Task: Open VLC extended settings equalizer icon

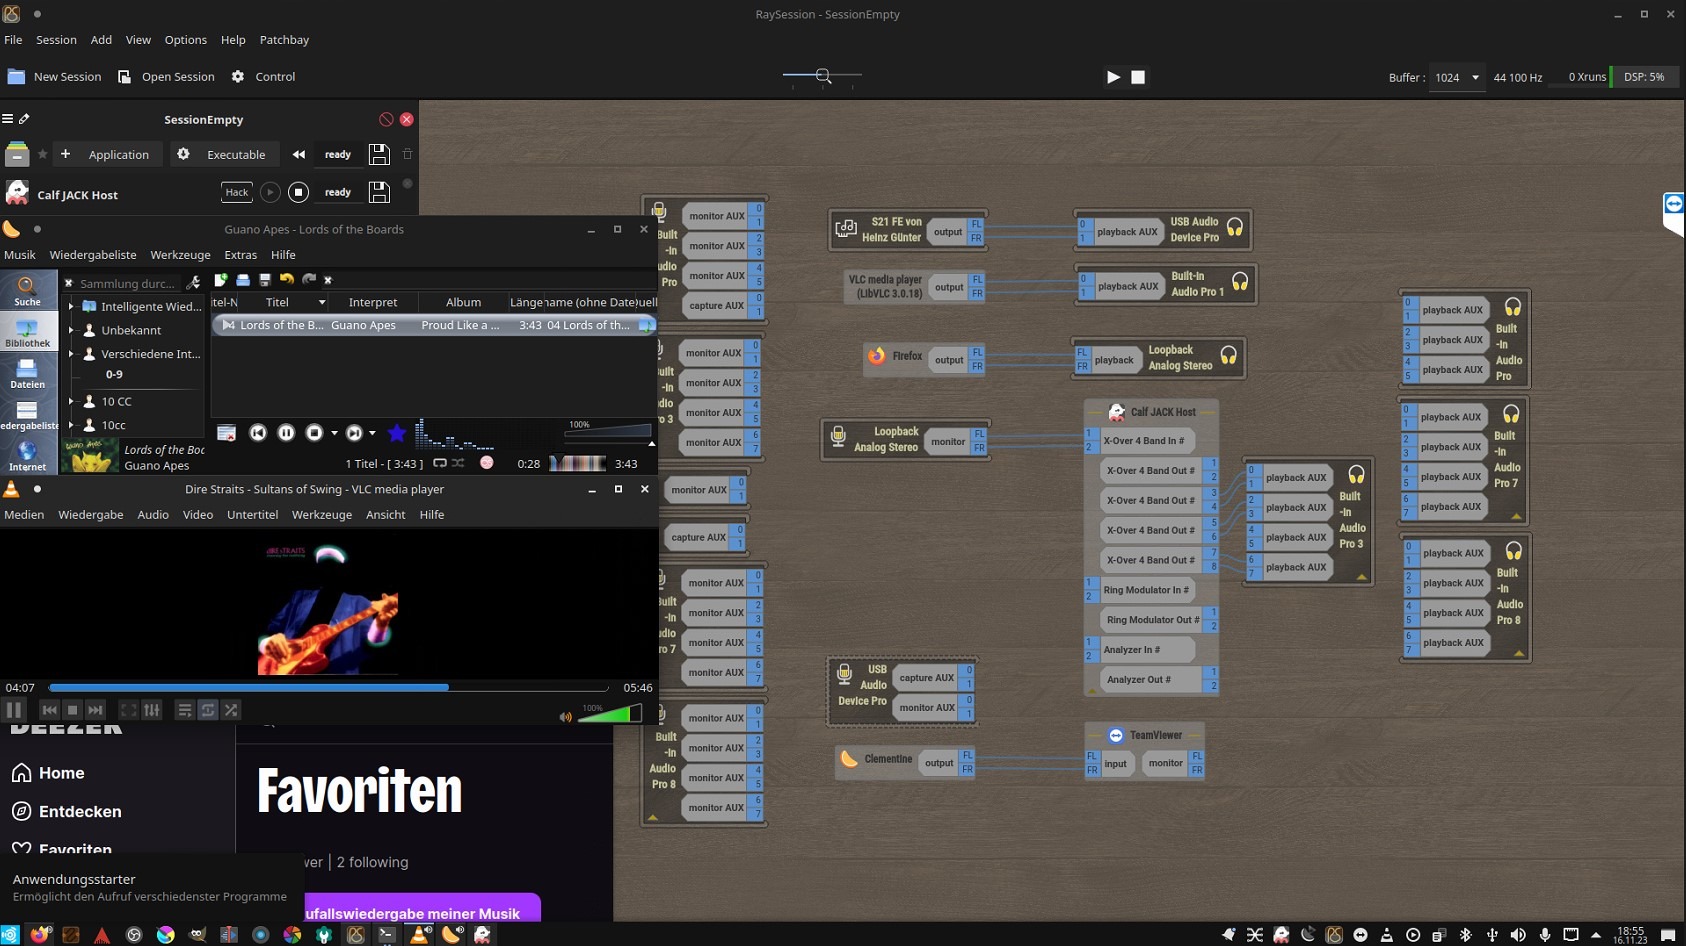Action: pos(152,710)
